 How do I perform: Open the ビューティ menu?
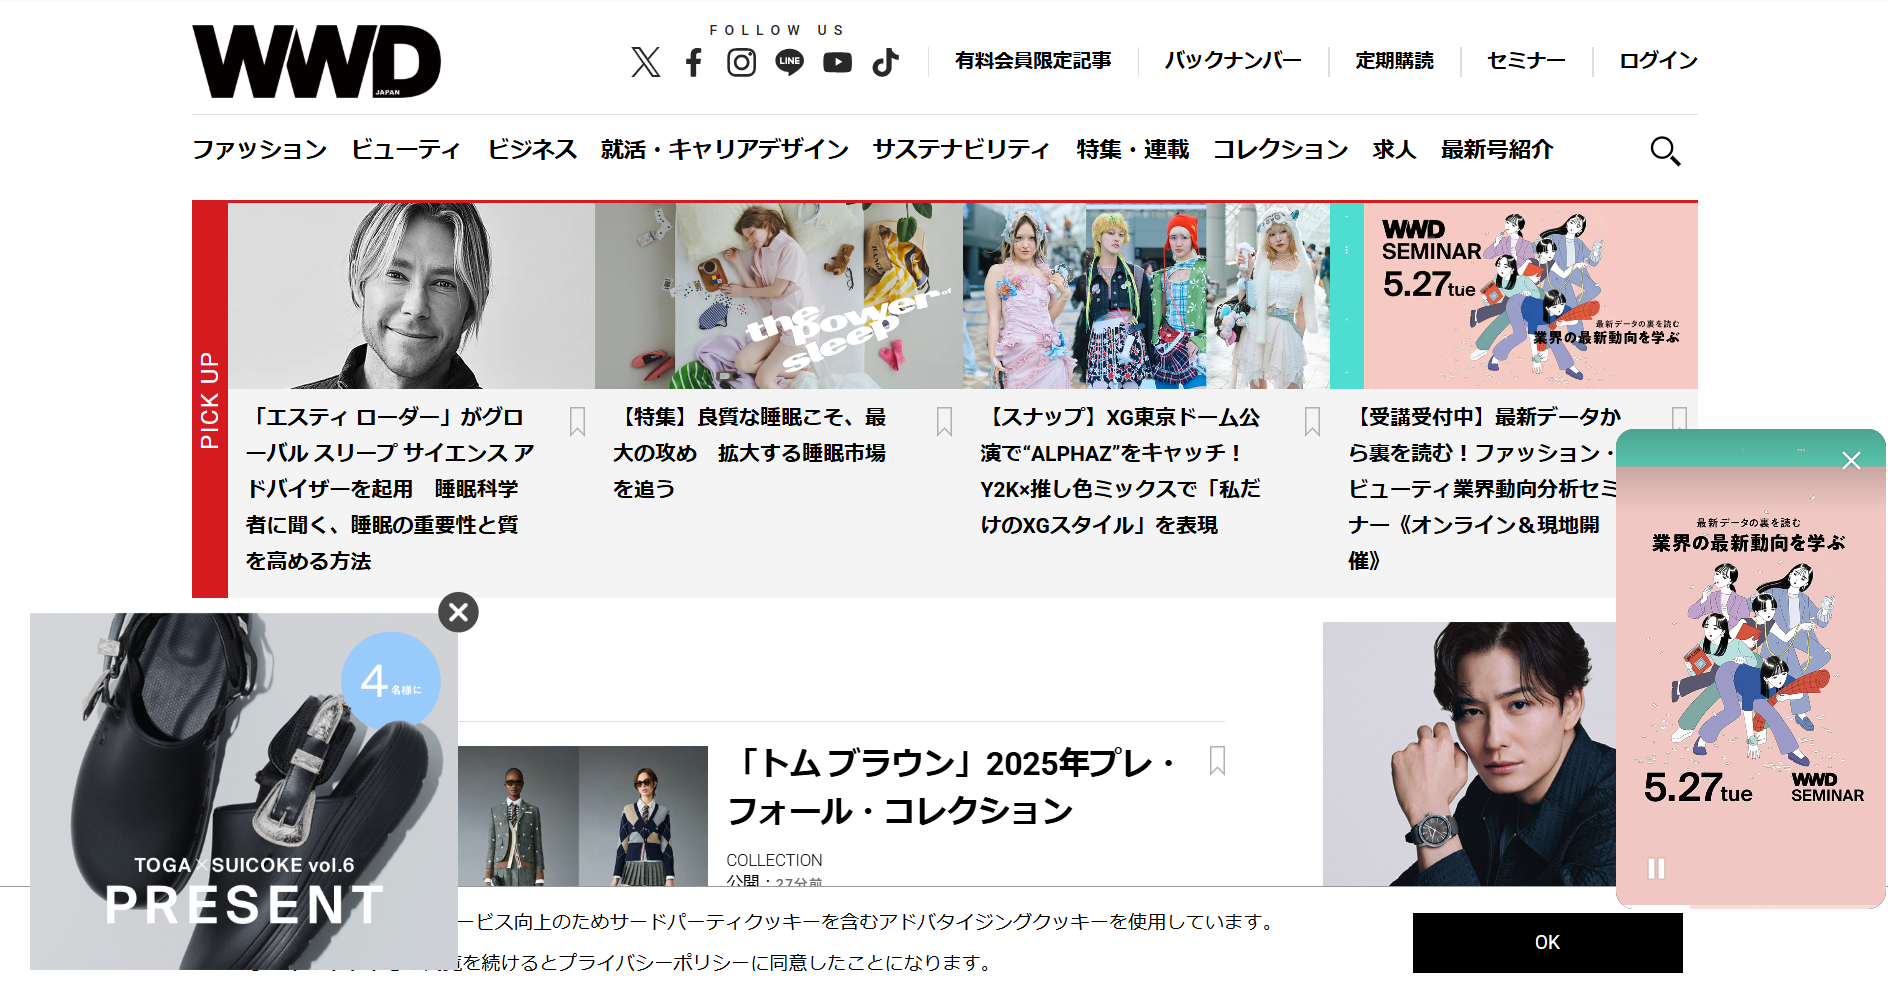pyautogui.click(x=406, y=150)
